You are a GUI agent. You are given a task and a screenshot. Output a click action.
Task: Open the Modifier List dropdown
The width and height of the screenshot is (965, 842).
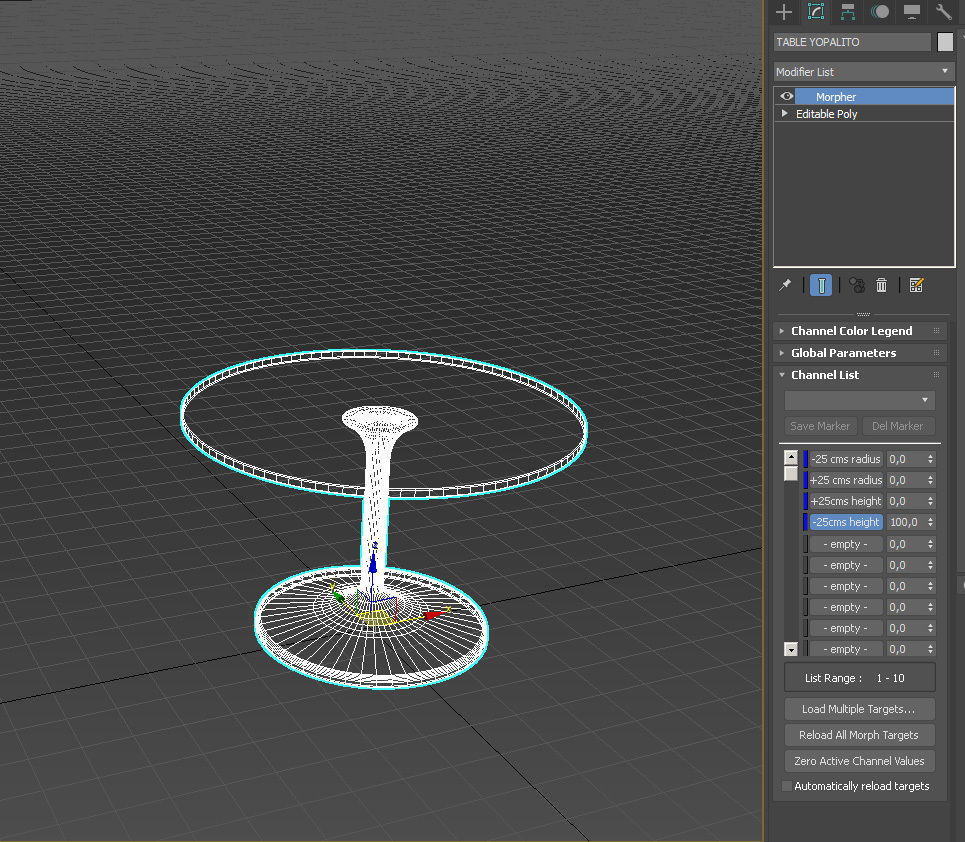coord(864,72)
